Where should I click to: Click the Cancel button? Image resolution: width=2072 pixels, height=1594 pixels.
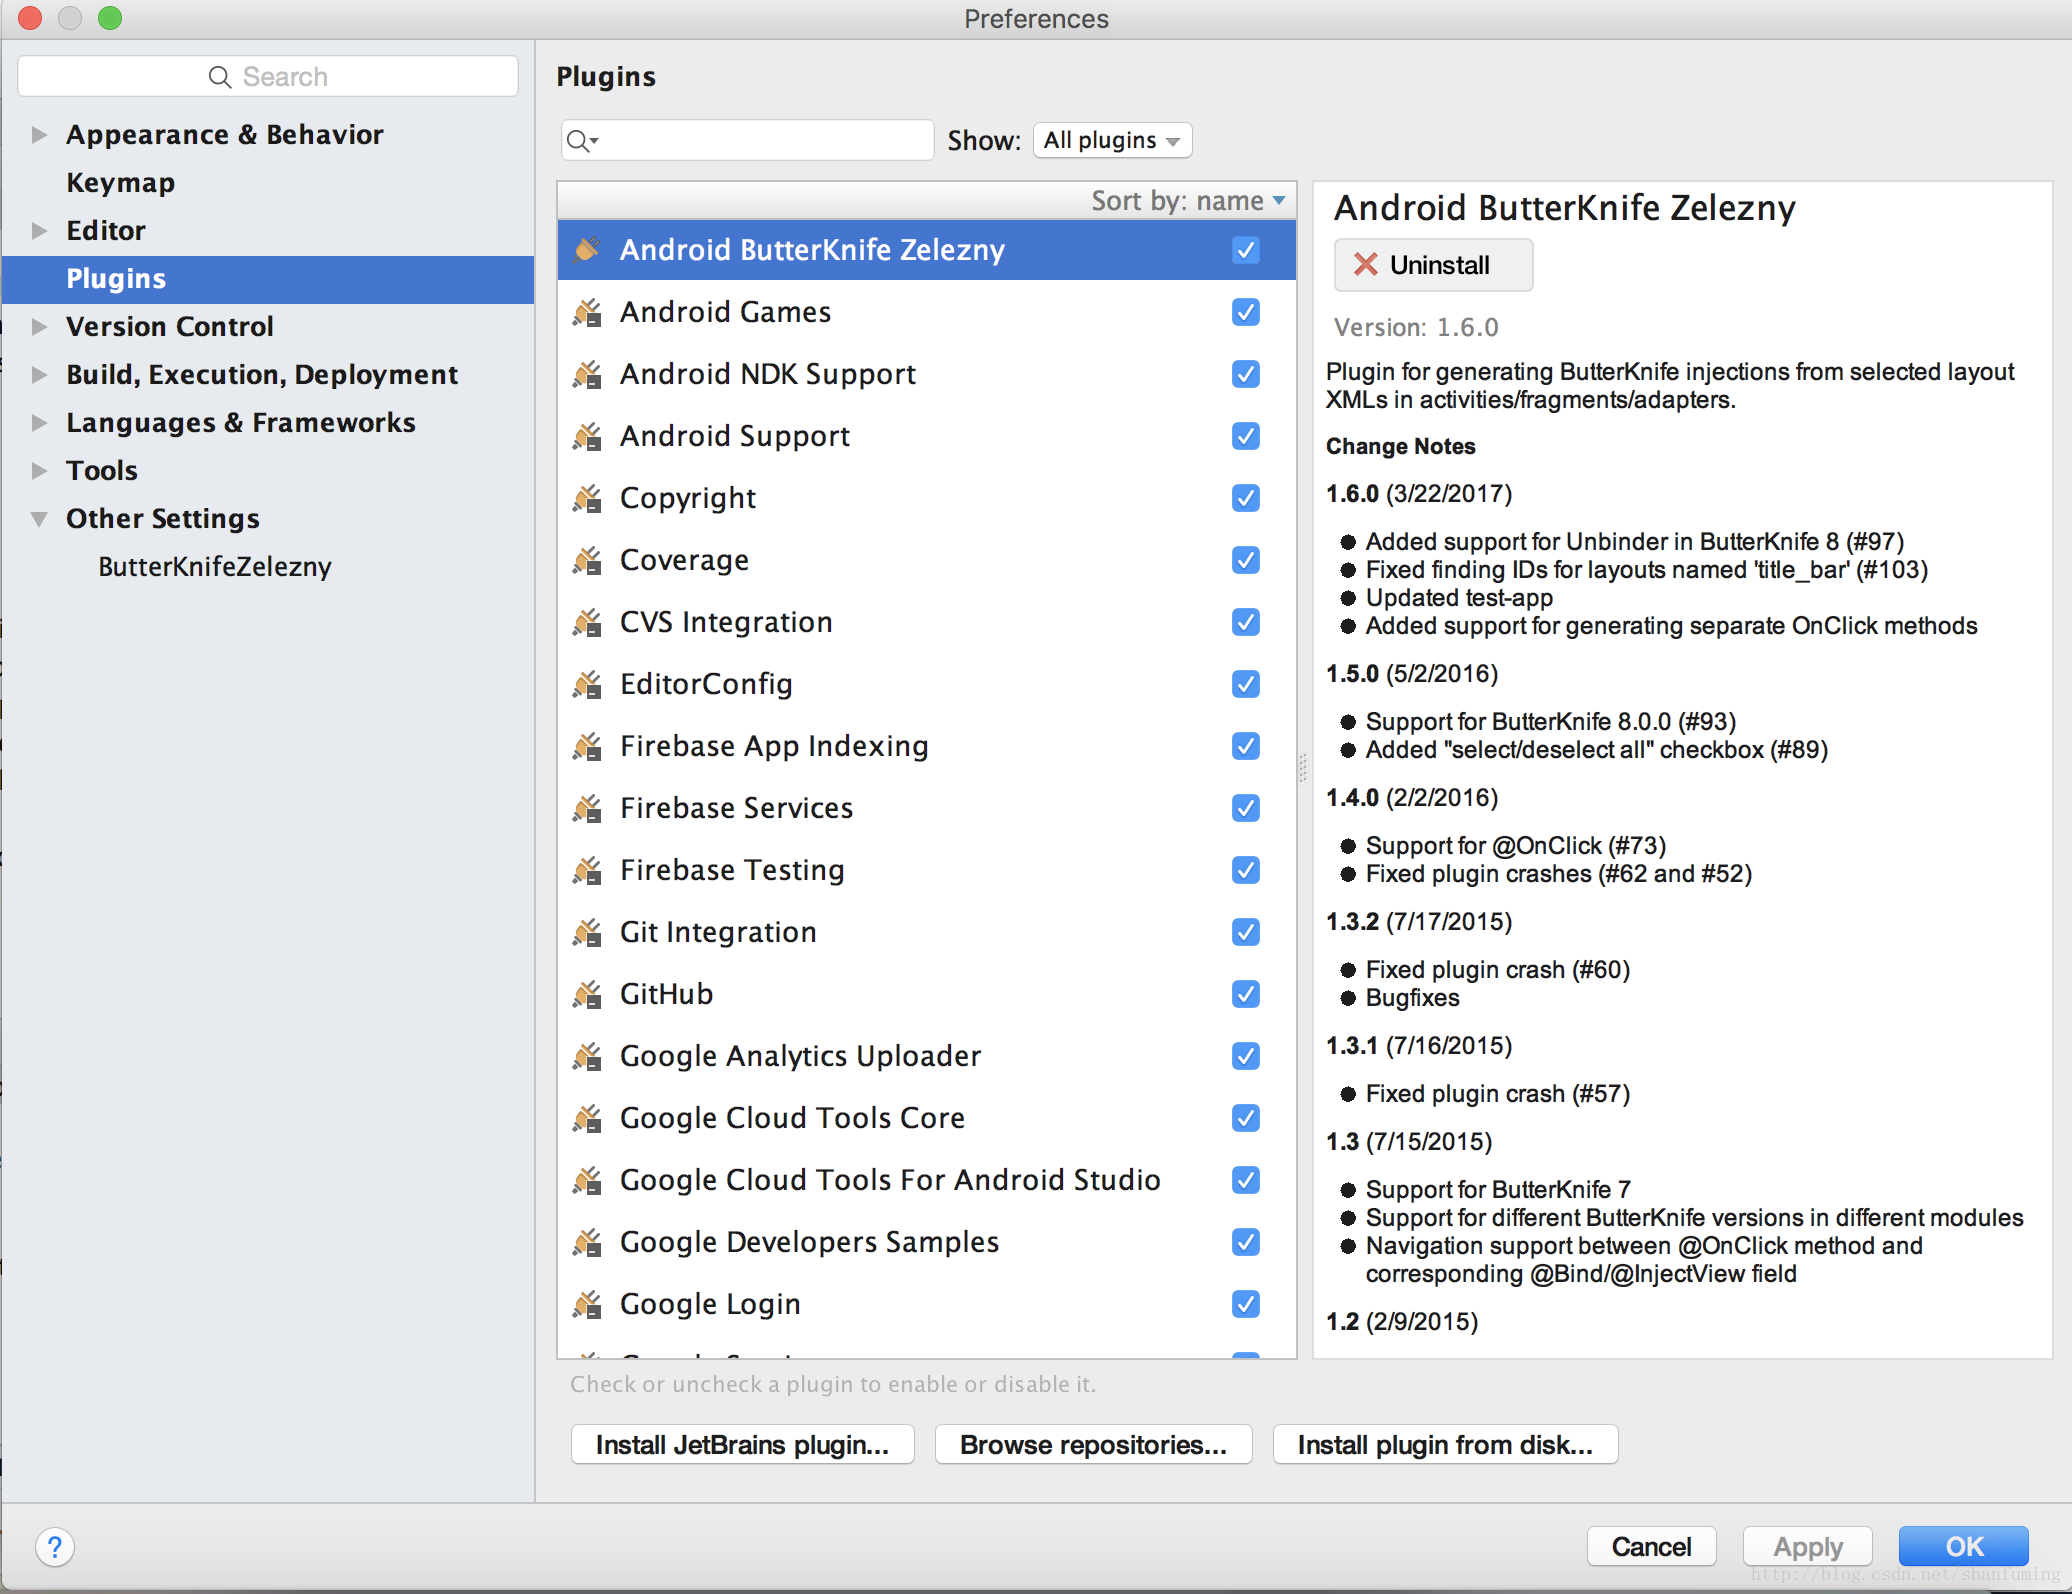1651,1547
